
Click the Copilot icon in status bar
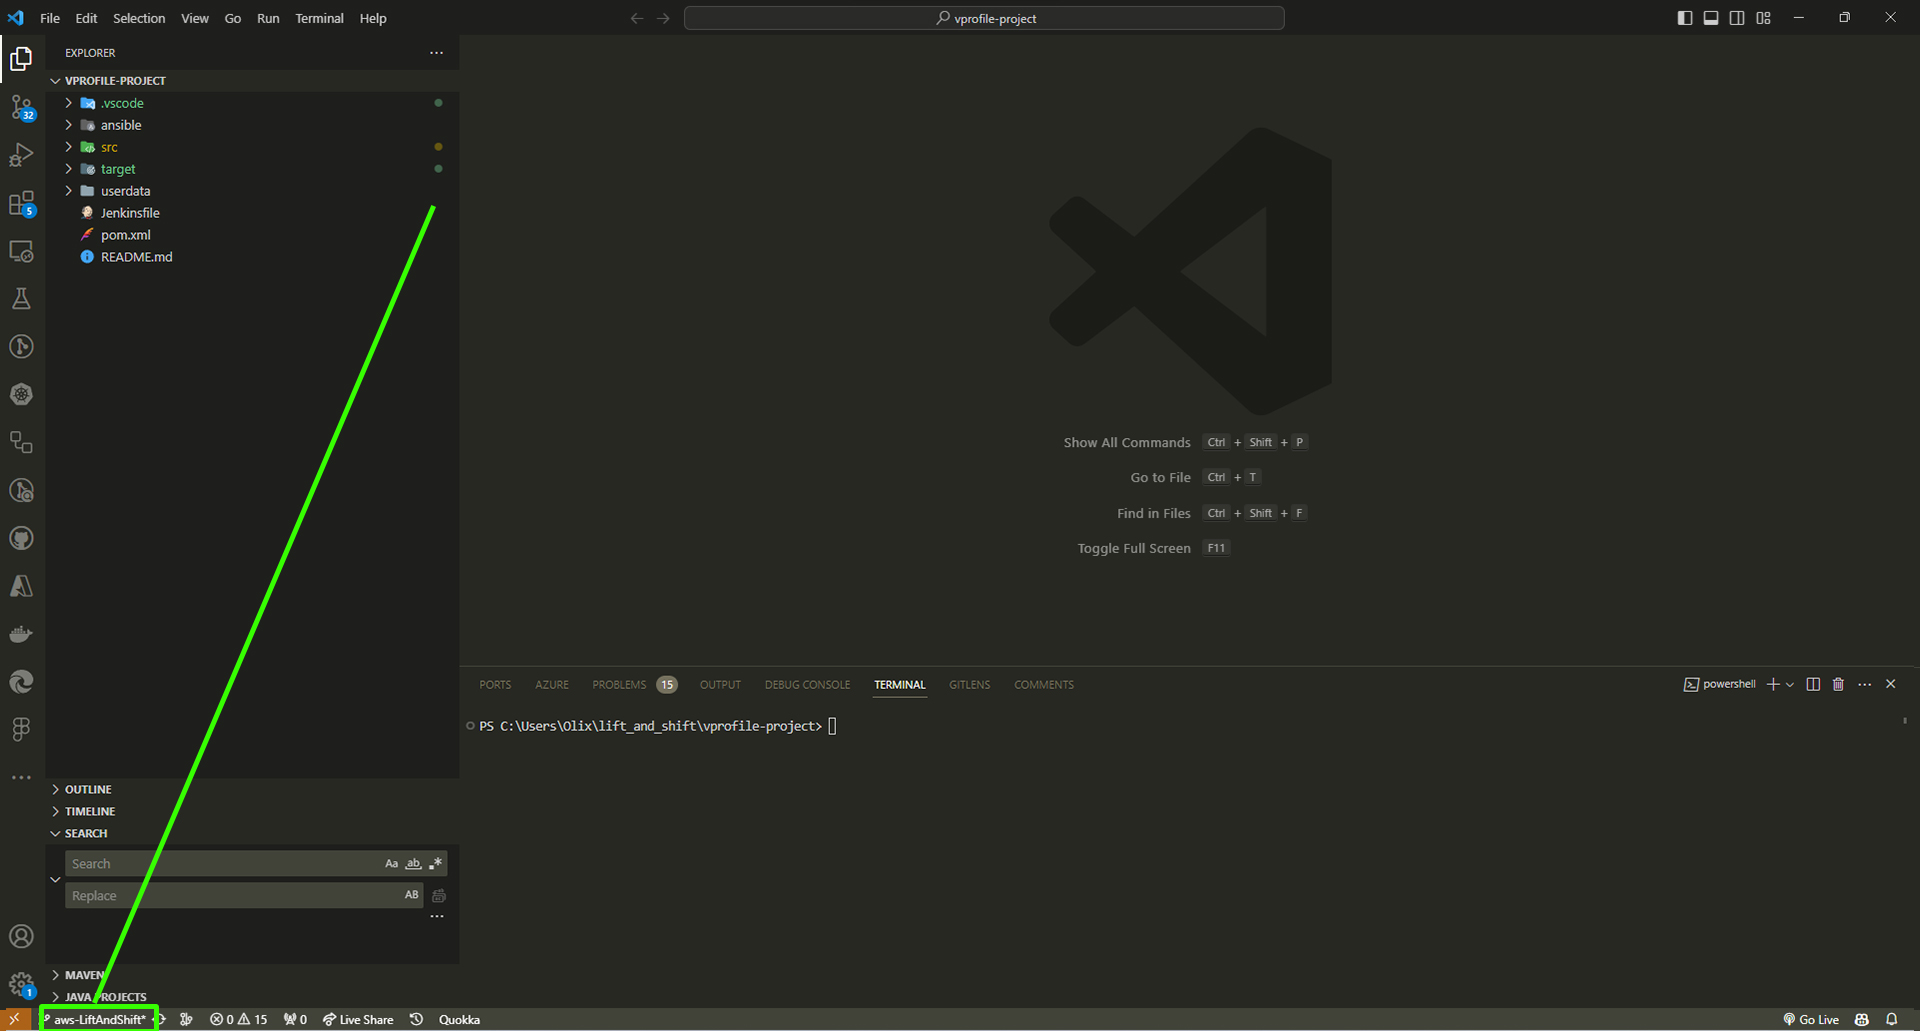click(1861, 1019)
